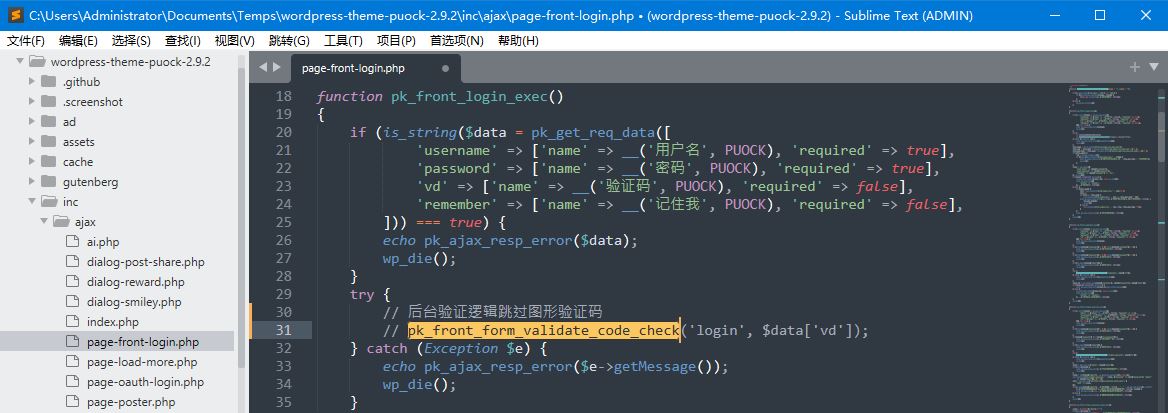Viewport: 1168px width, 413px height.
Task: Go to previous tab with left arrow
Action: point(262,67)
